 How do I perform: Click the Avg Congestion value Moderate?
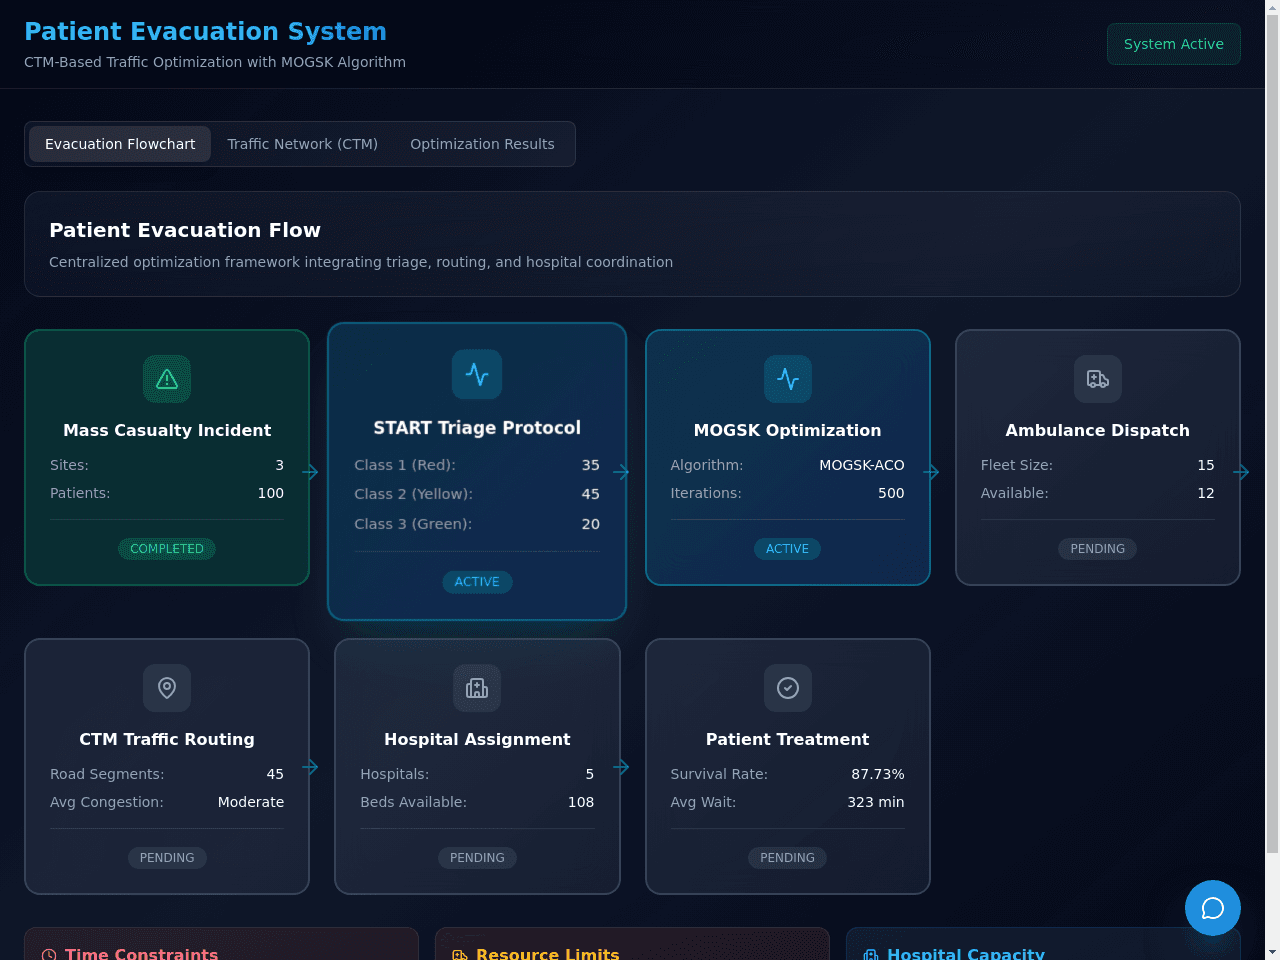251,802
